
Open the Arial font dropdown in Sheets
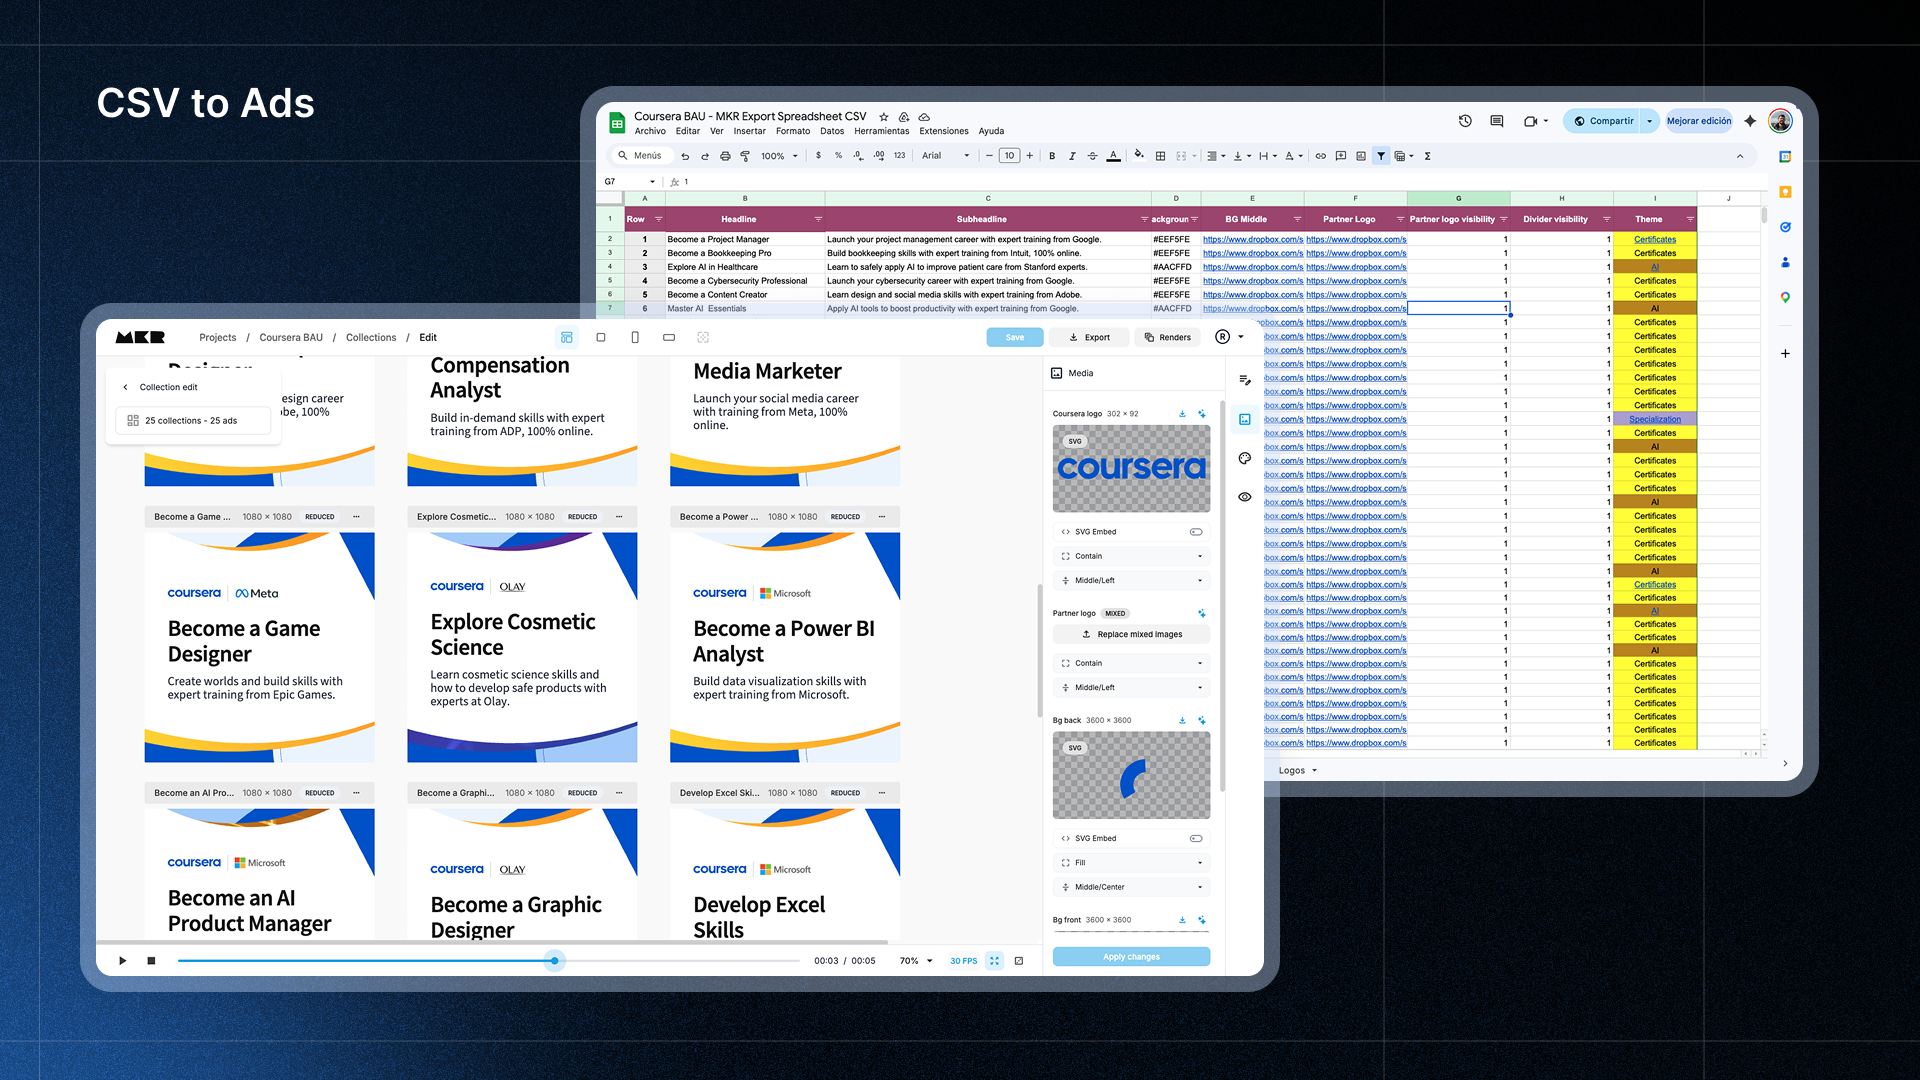point(946,156)
